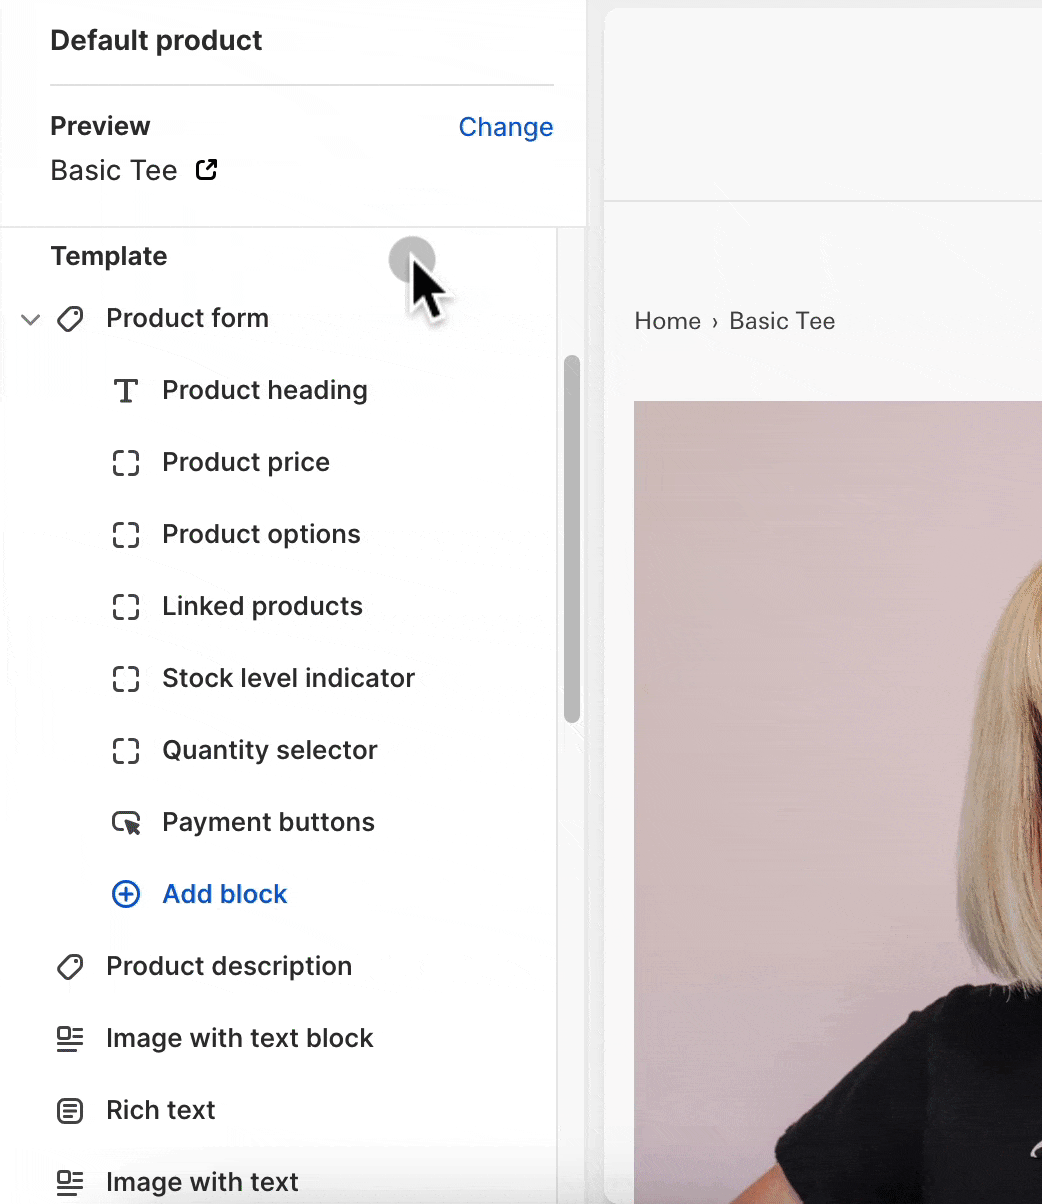Screen dimensions: 1042x1204
Task: Click the Rich text section icon
Action: click(70, 1111)
